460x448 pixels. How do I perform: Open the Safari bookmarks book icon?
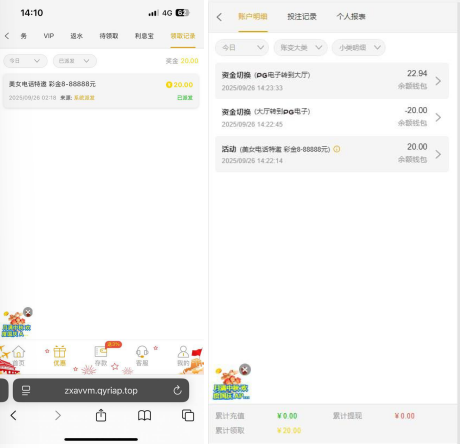(144, 415)
